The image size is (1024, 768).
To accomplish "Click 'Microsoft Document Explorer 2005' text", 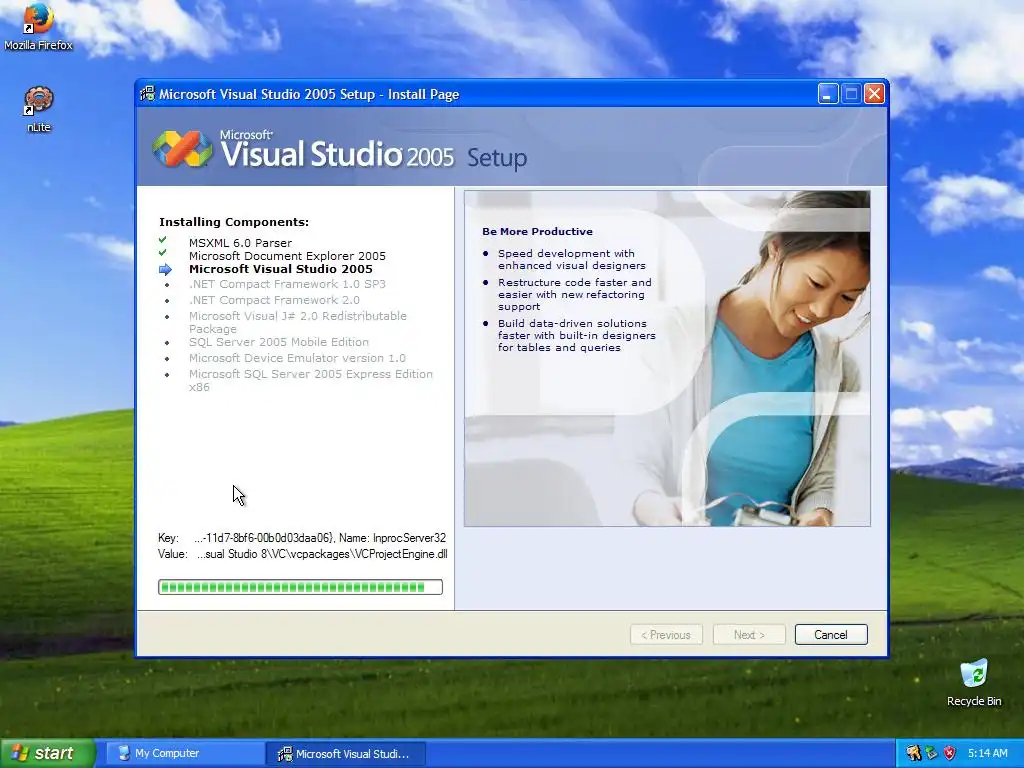I will [287, 256].
